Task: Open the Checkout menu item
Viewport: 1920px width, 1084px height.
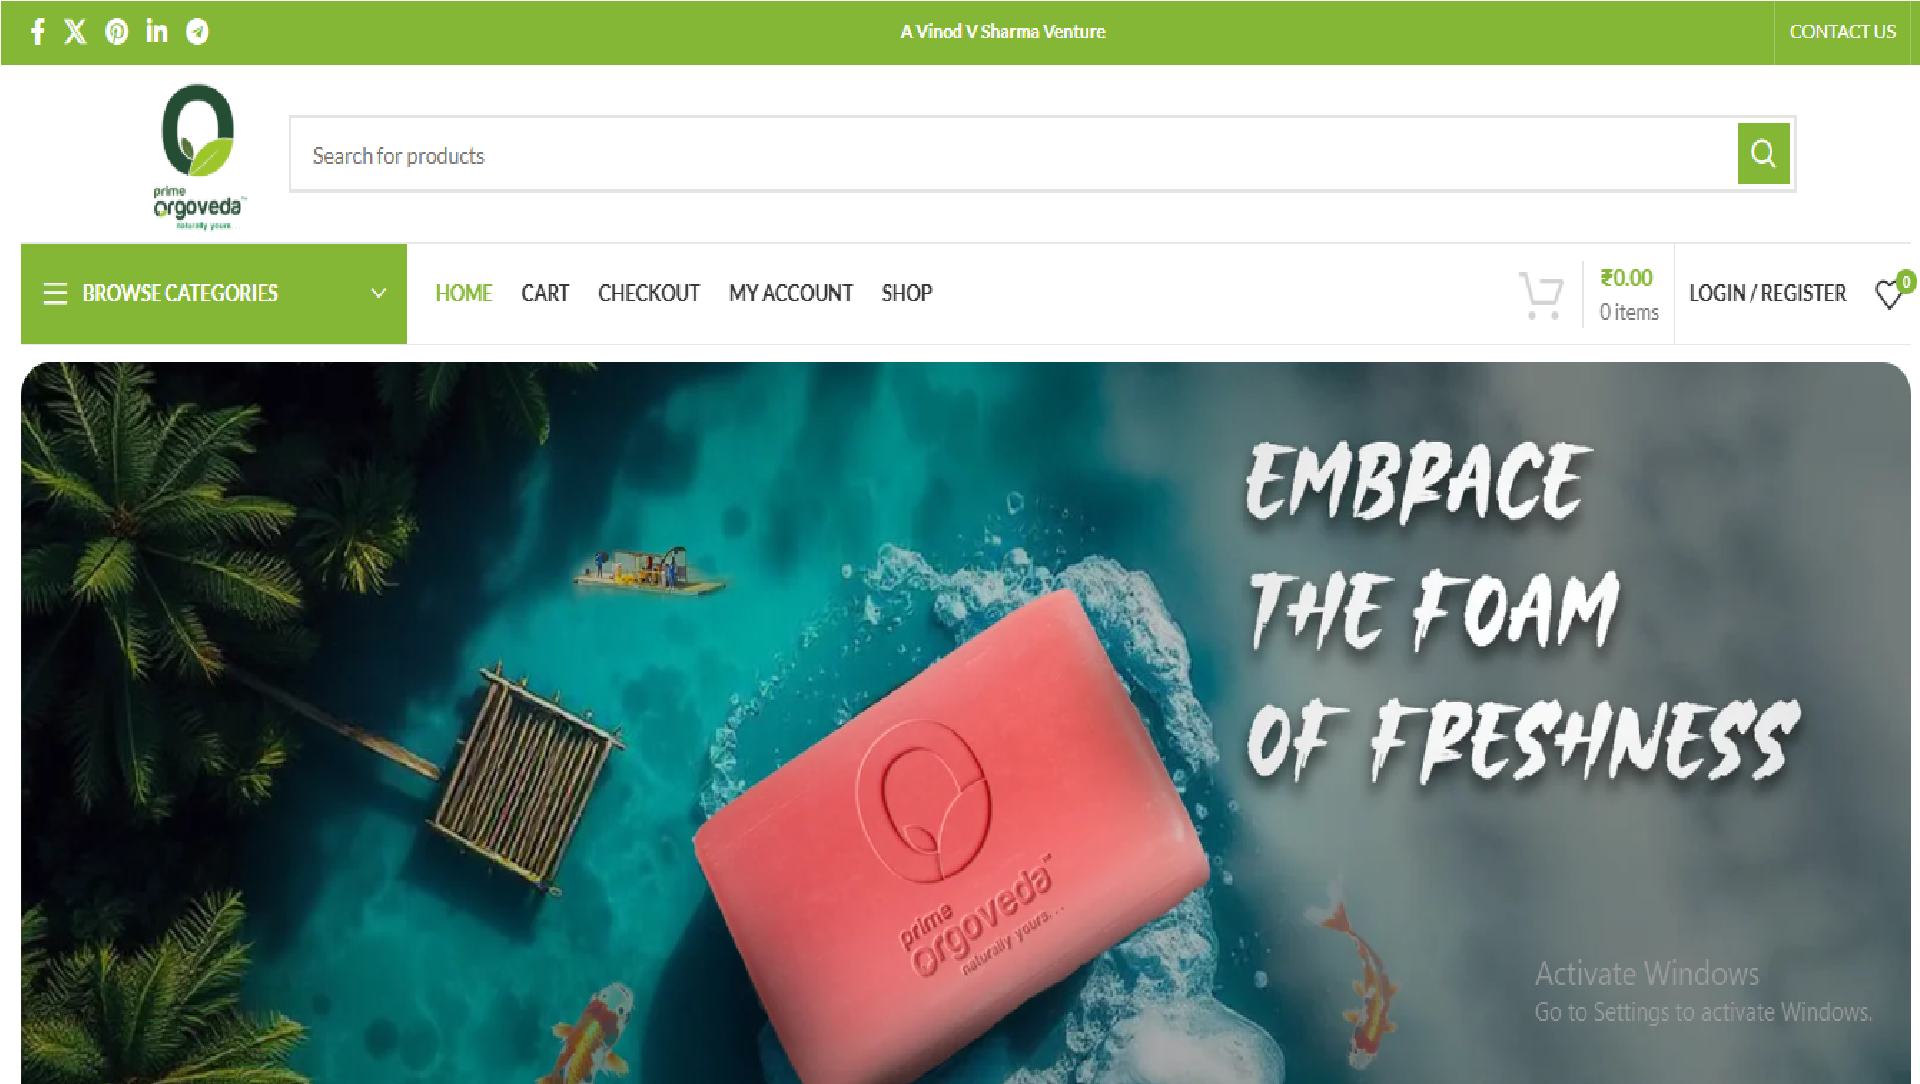Action: pyautogui.click(x=649, y=293)
